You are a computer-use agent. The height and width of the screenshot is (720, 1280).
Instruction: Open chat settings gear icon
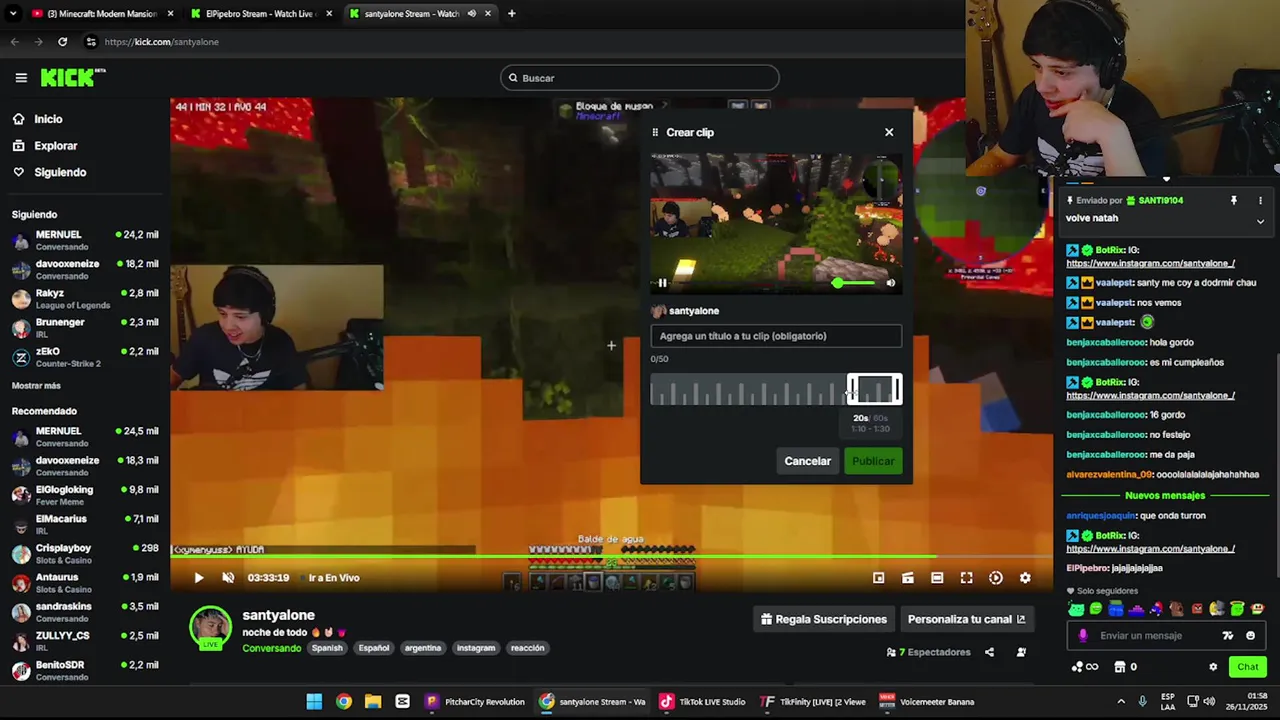1213,667
